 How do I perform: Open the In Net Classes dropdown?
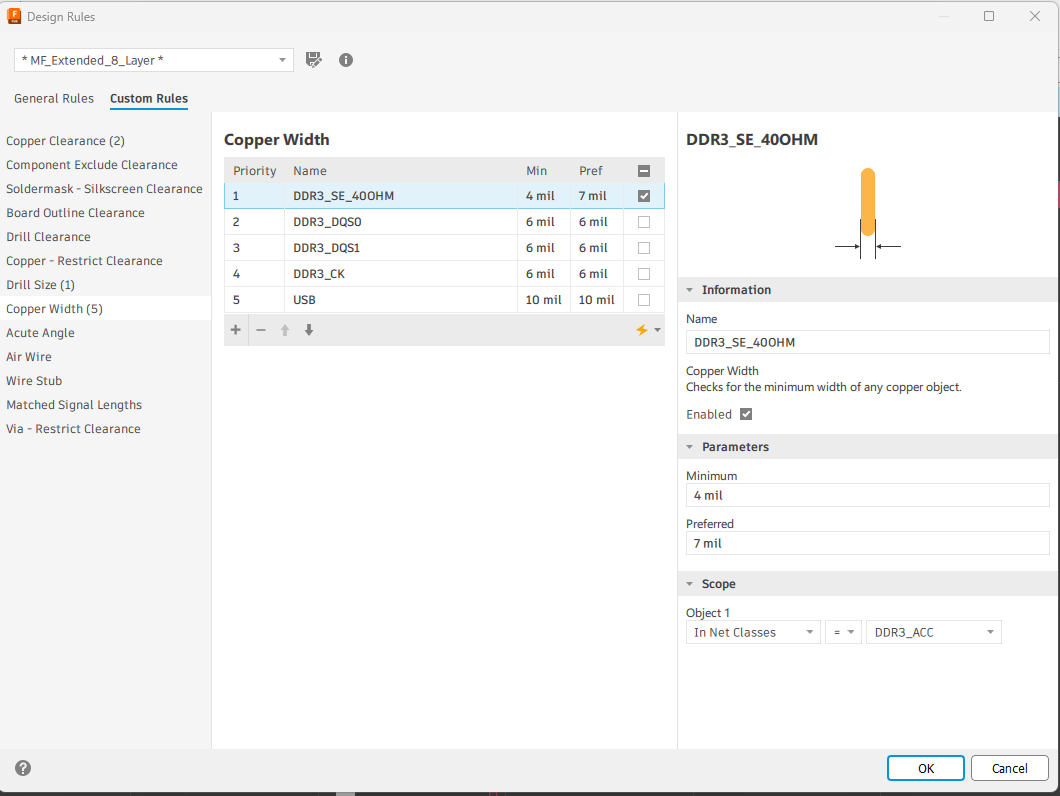753,632
